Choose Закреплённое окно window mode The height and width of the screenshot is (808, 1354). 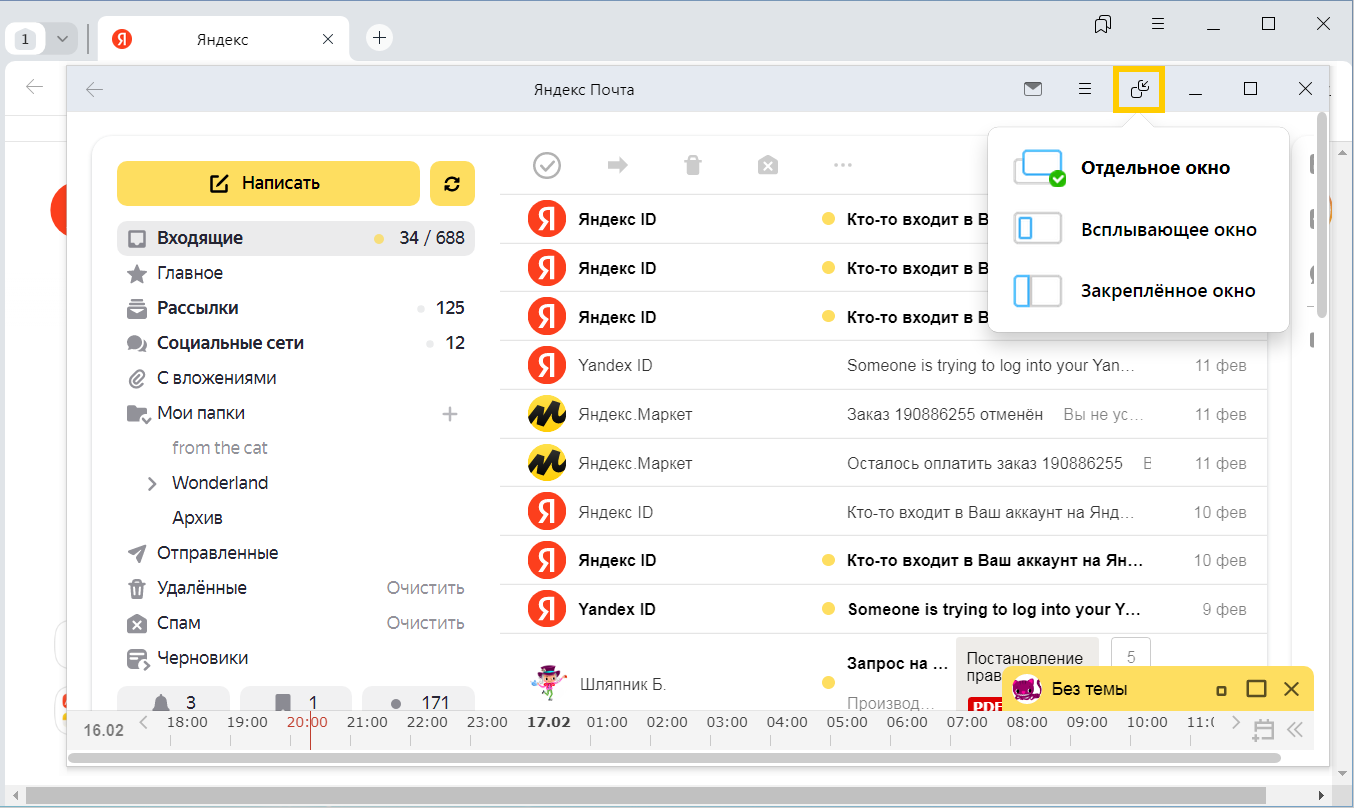tap(1167, 292)
